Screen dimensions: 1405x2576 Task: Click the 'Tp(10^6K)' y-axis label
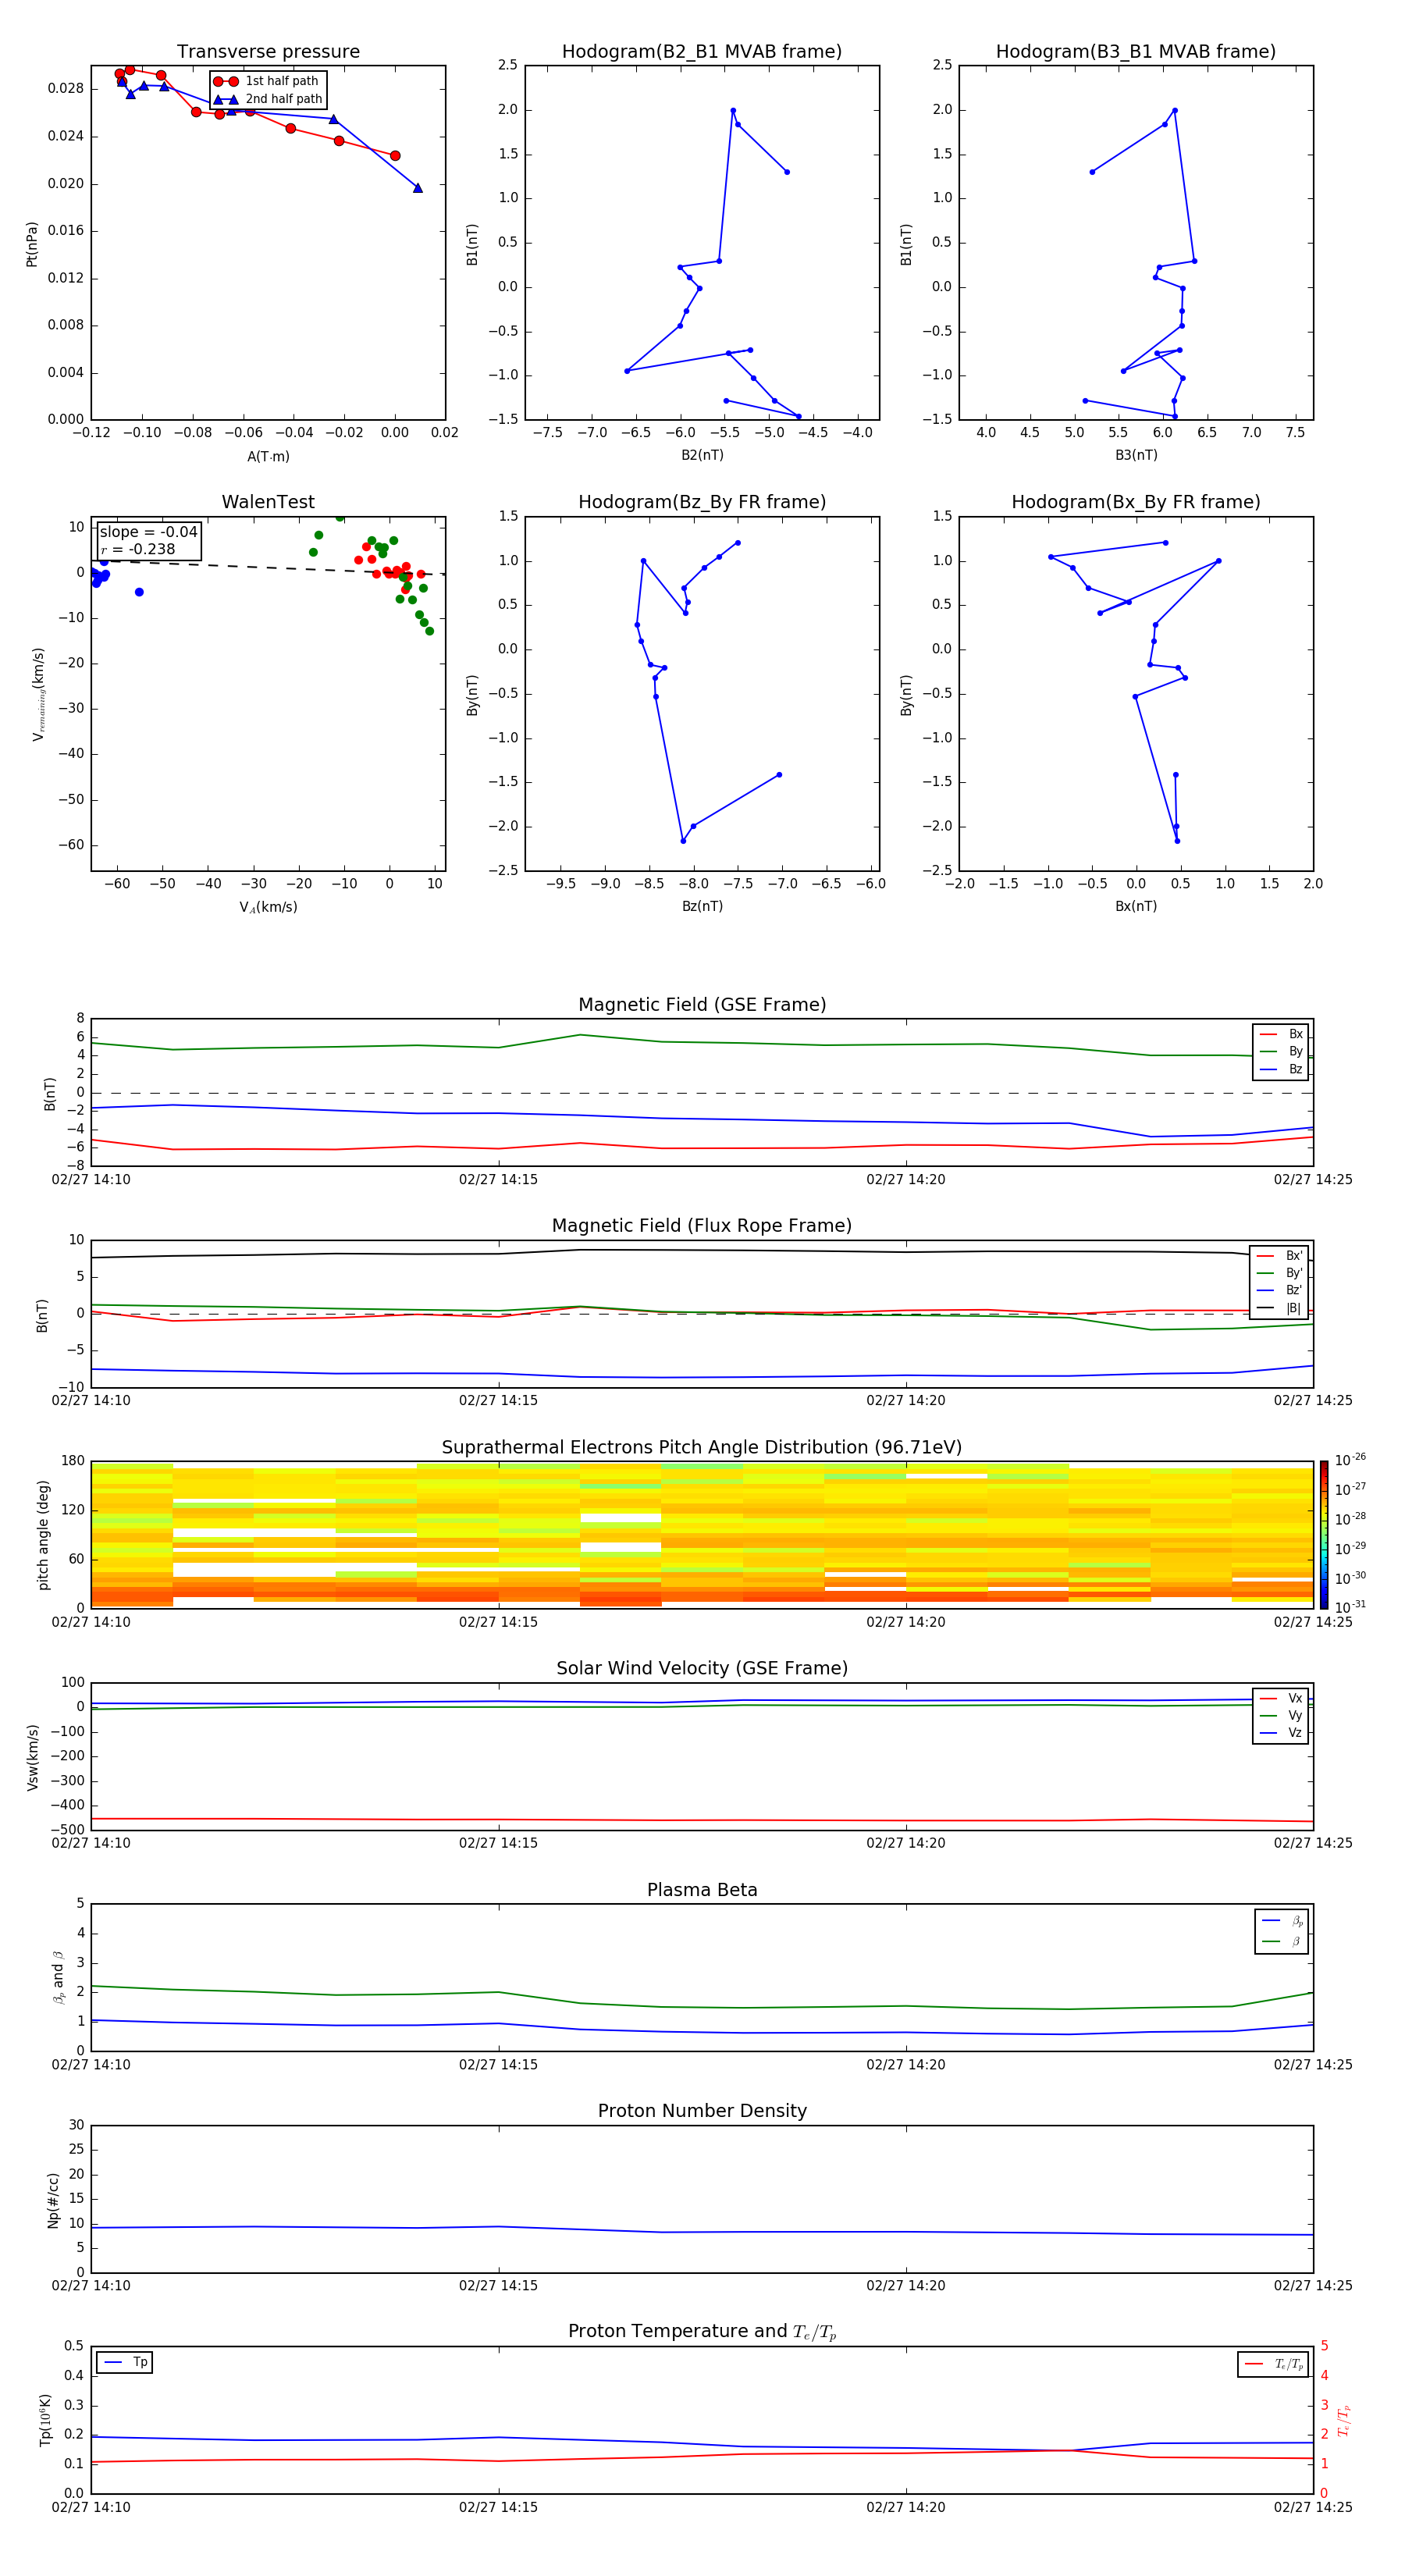point(45,2420)
